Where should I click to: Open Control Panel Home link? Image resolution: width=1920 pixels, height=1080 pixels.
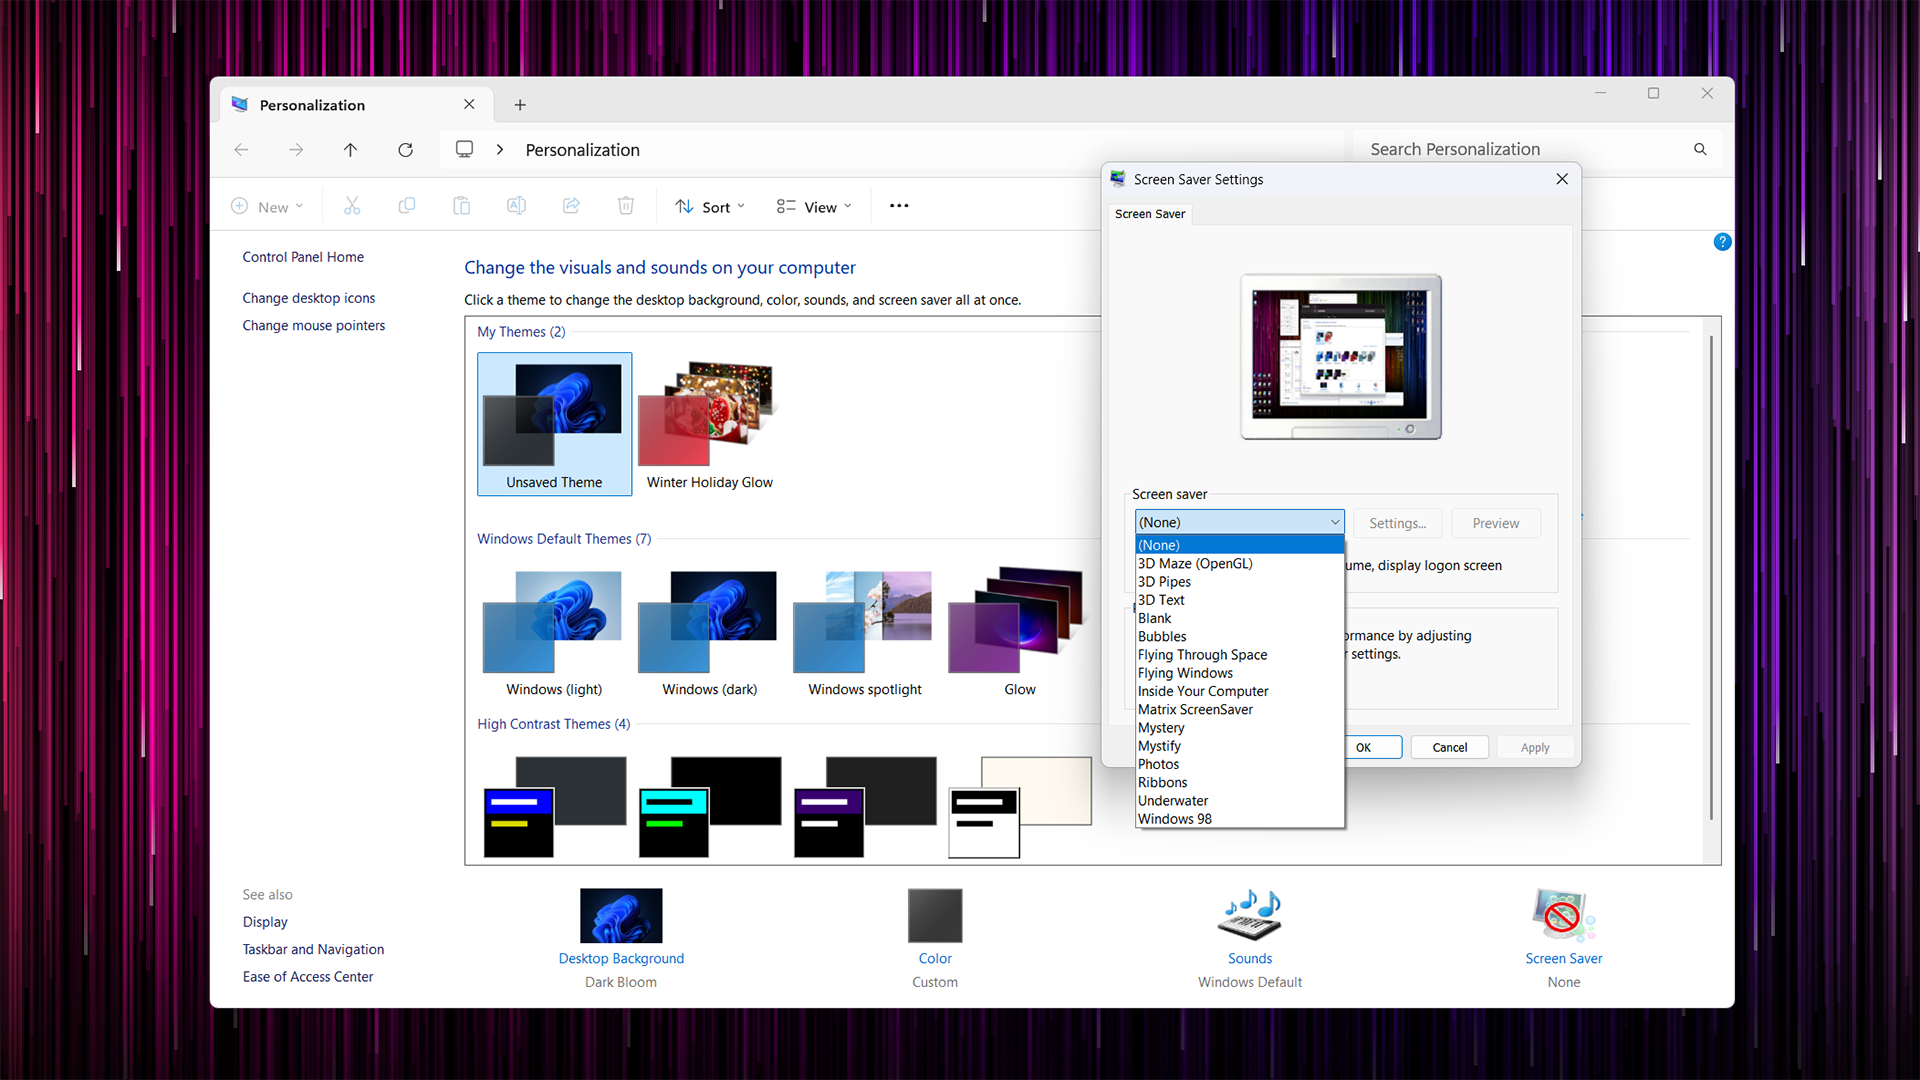[x=303, y=257]
